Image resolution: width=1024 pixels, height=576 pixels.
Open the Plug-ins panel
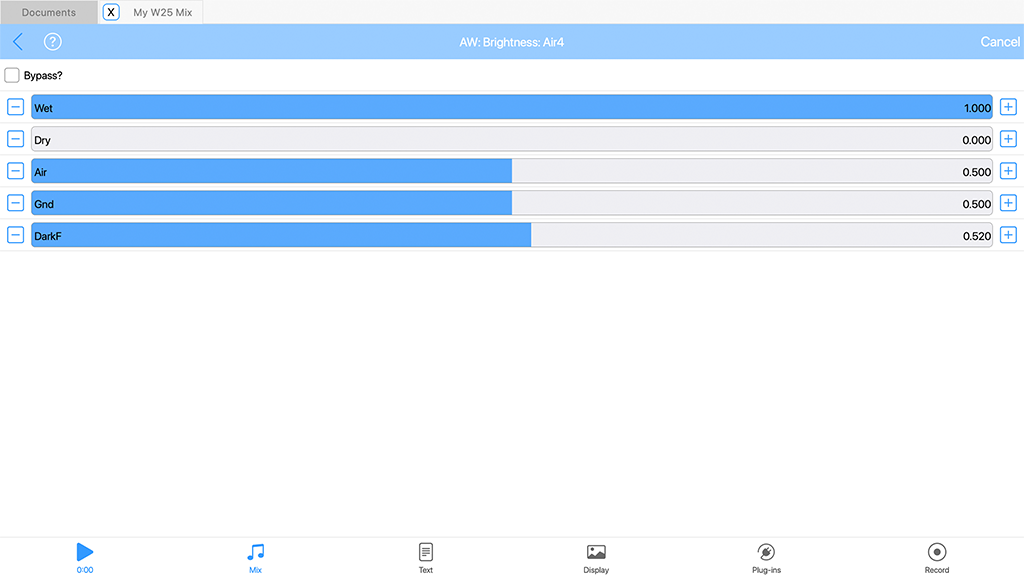click(x=766, y=556)
